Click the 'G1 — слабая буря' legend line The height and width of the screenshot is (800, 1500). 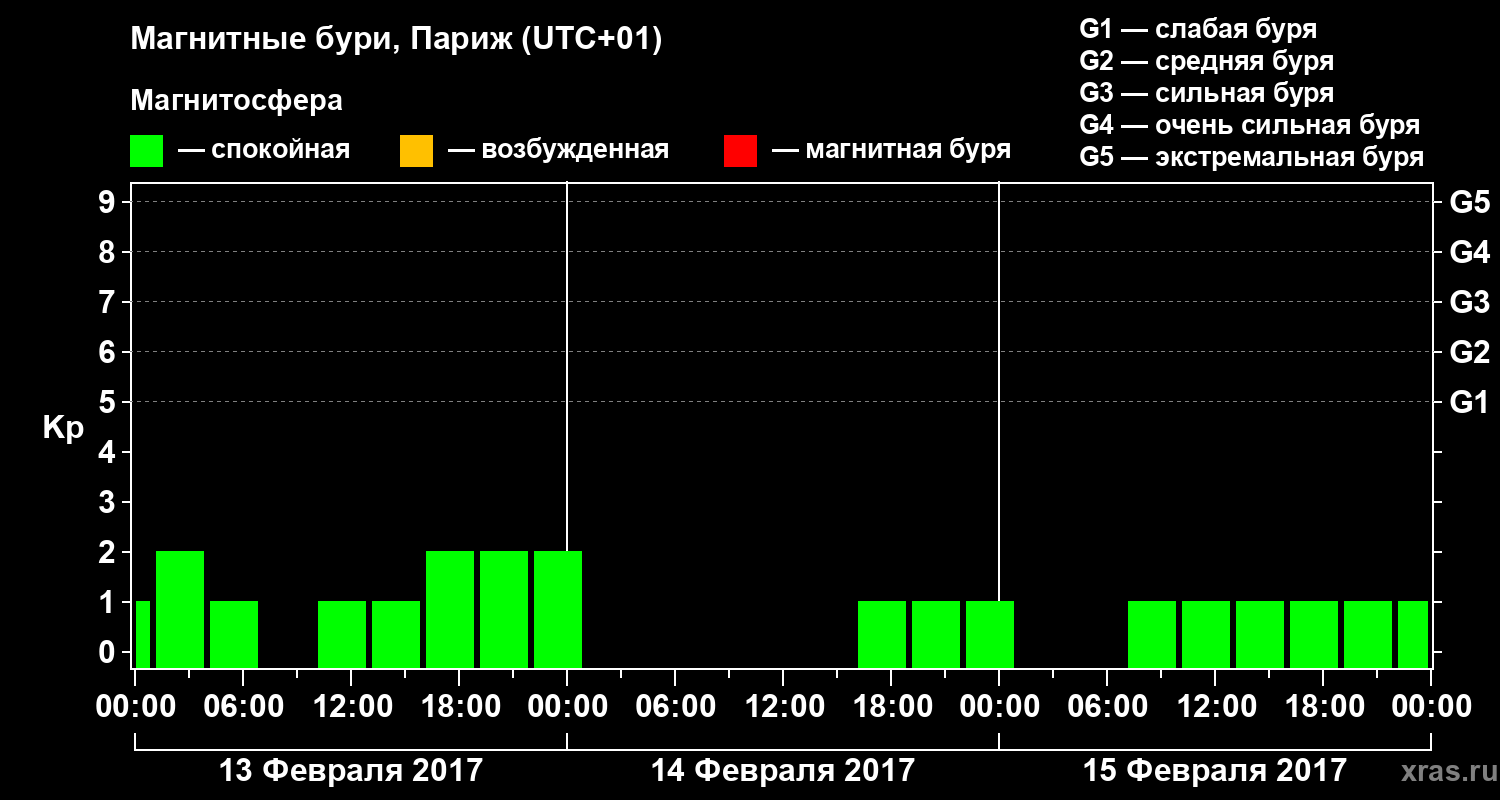1198,29
